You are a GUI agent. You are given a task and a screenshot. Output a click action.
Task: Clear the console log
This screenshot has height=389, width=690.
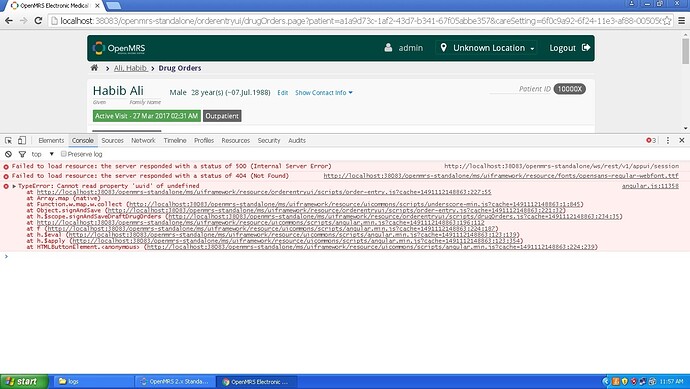point(8,154)
